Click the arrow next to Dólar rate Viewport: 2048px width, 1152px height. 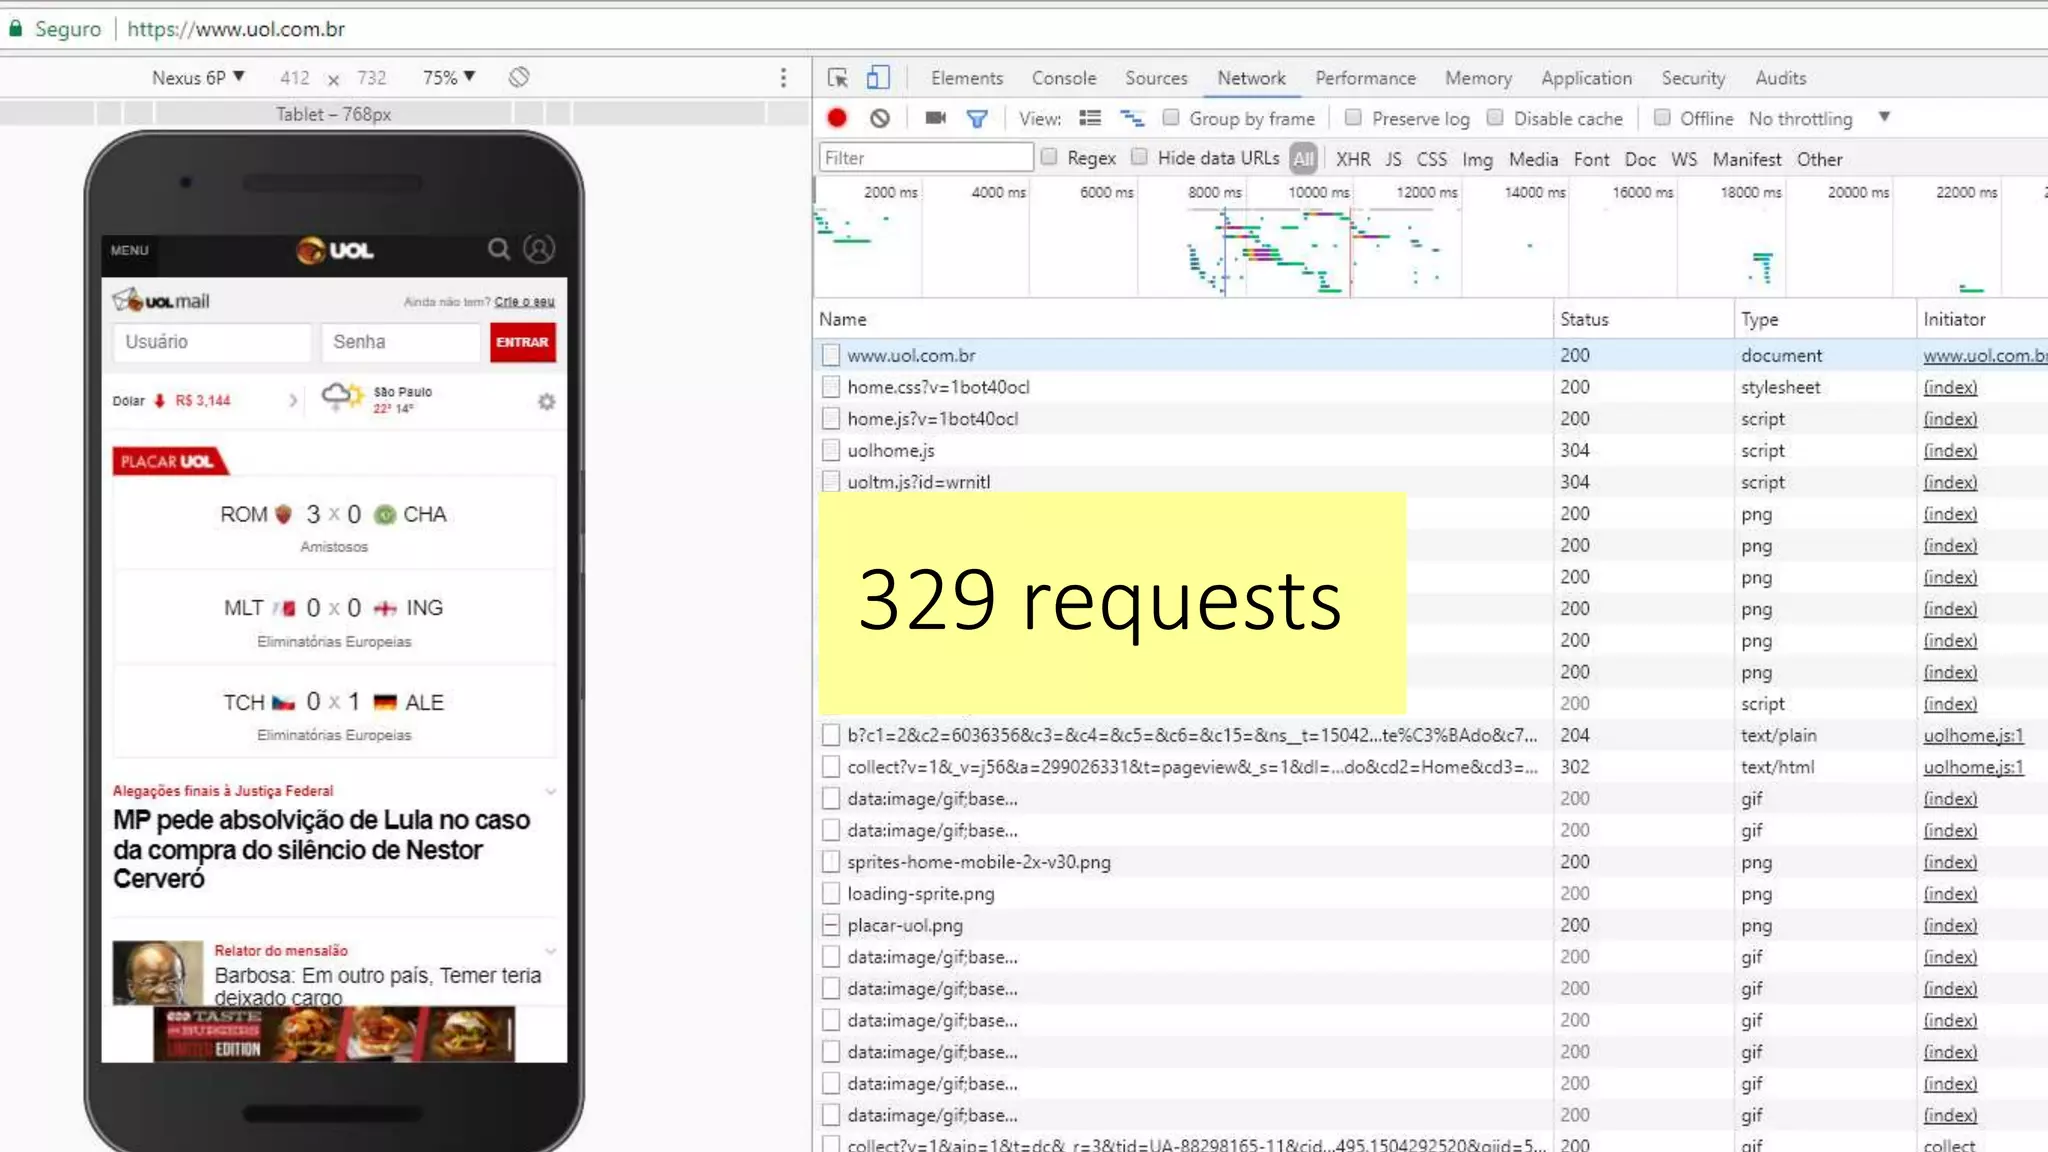[x=293, y=400]
